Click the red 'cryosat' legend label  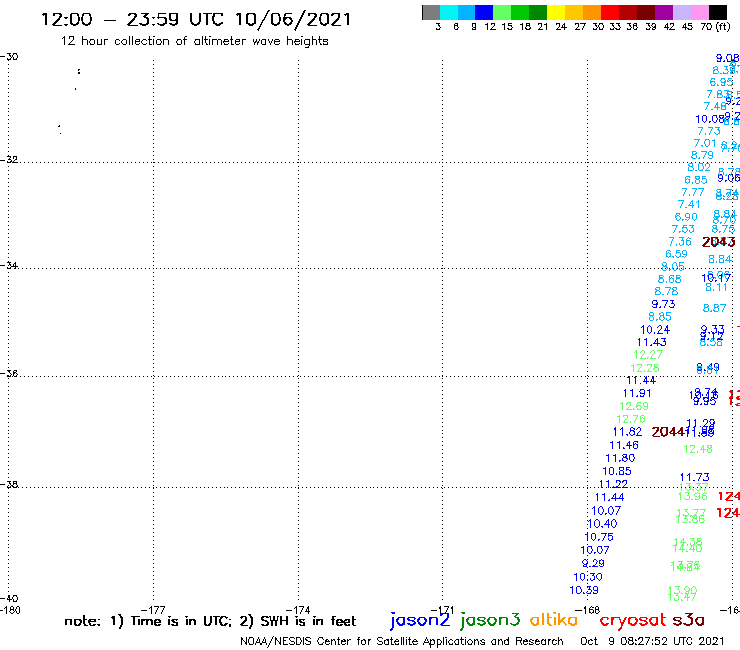632,620
